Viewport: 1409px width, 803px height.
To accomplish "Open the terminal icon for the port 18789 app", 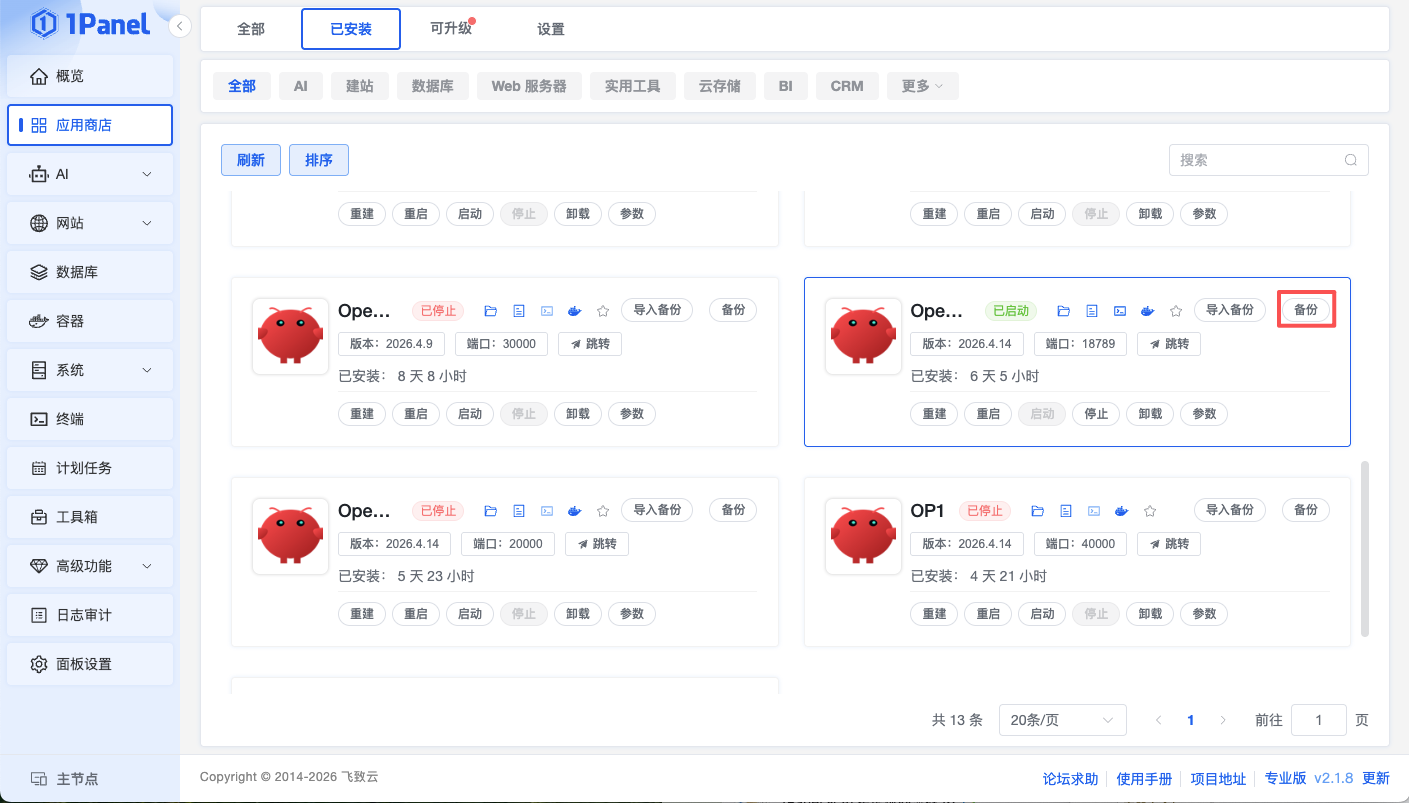I will point(1121,311).
